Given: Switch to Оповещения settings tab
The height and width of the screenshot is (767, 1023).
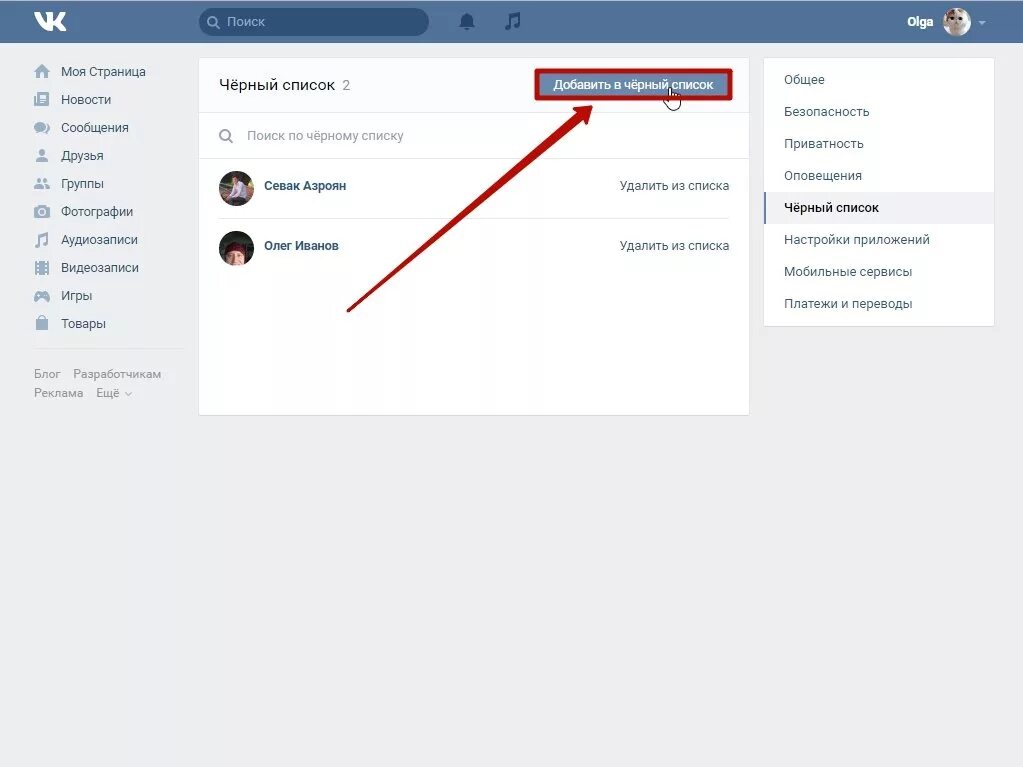Looking at the screenshot, I should (878, 175).
